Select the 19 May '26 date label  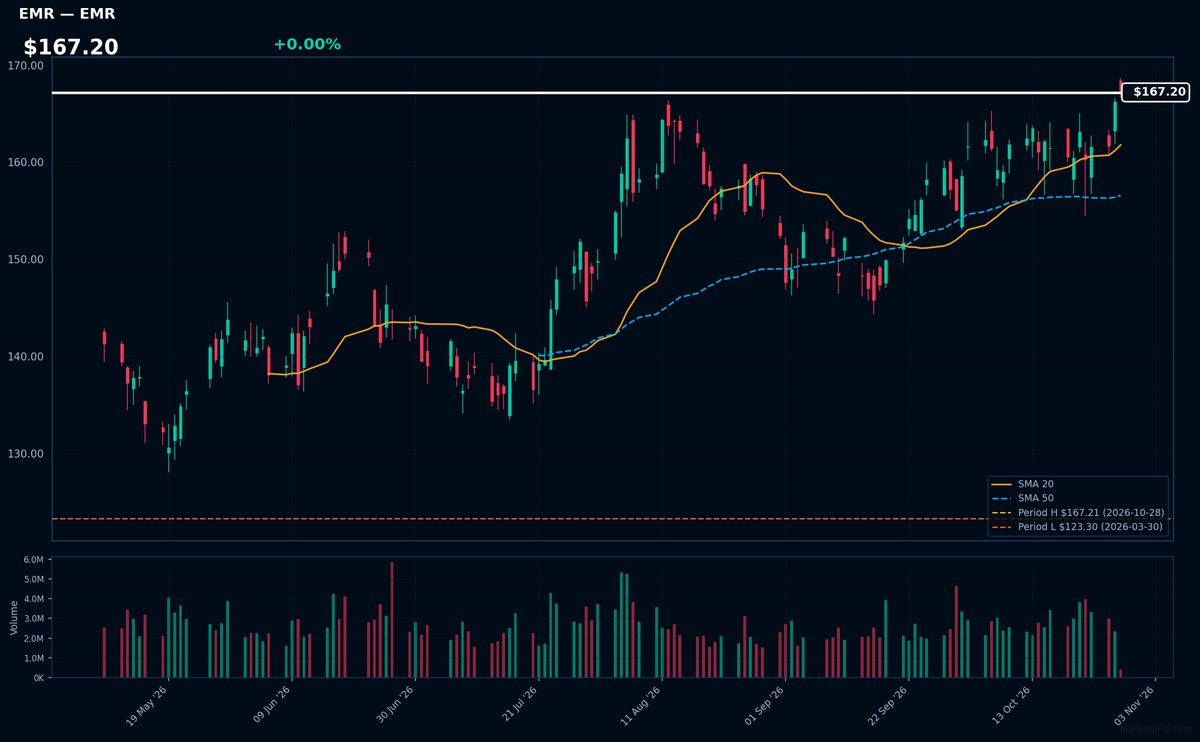(147, 706)
